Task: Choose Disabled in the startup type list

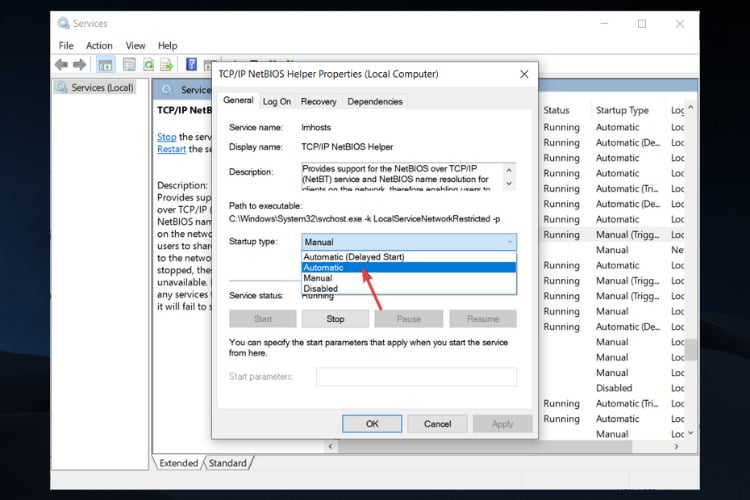Action: point(409,289)
